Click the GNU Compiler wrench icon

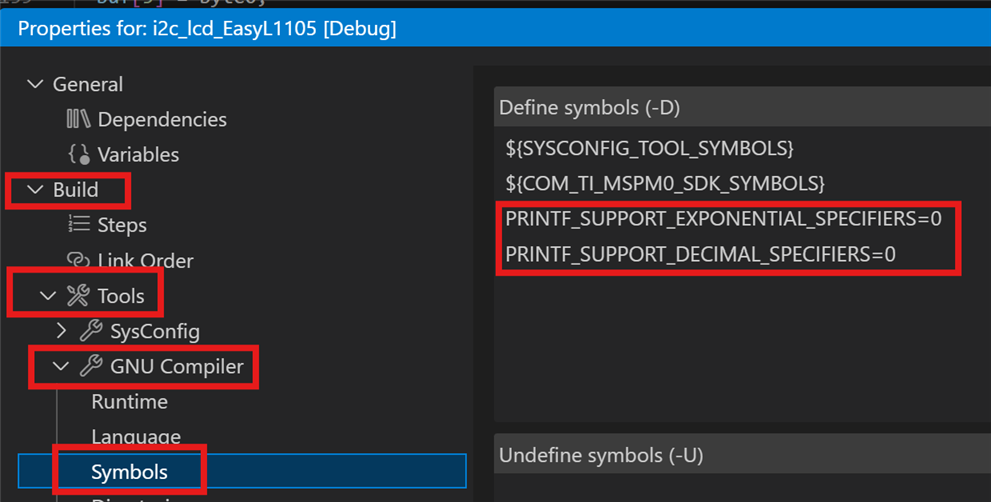click(91, 366)
